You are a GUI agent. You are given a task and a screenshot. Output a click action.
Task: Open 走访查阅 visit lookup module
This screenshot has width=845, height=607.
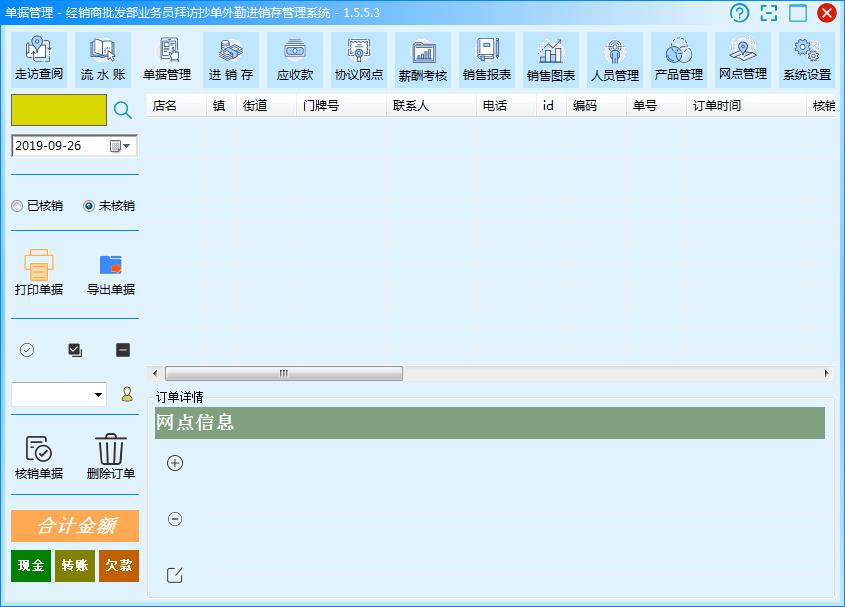point(39,59)
